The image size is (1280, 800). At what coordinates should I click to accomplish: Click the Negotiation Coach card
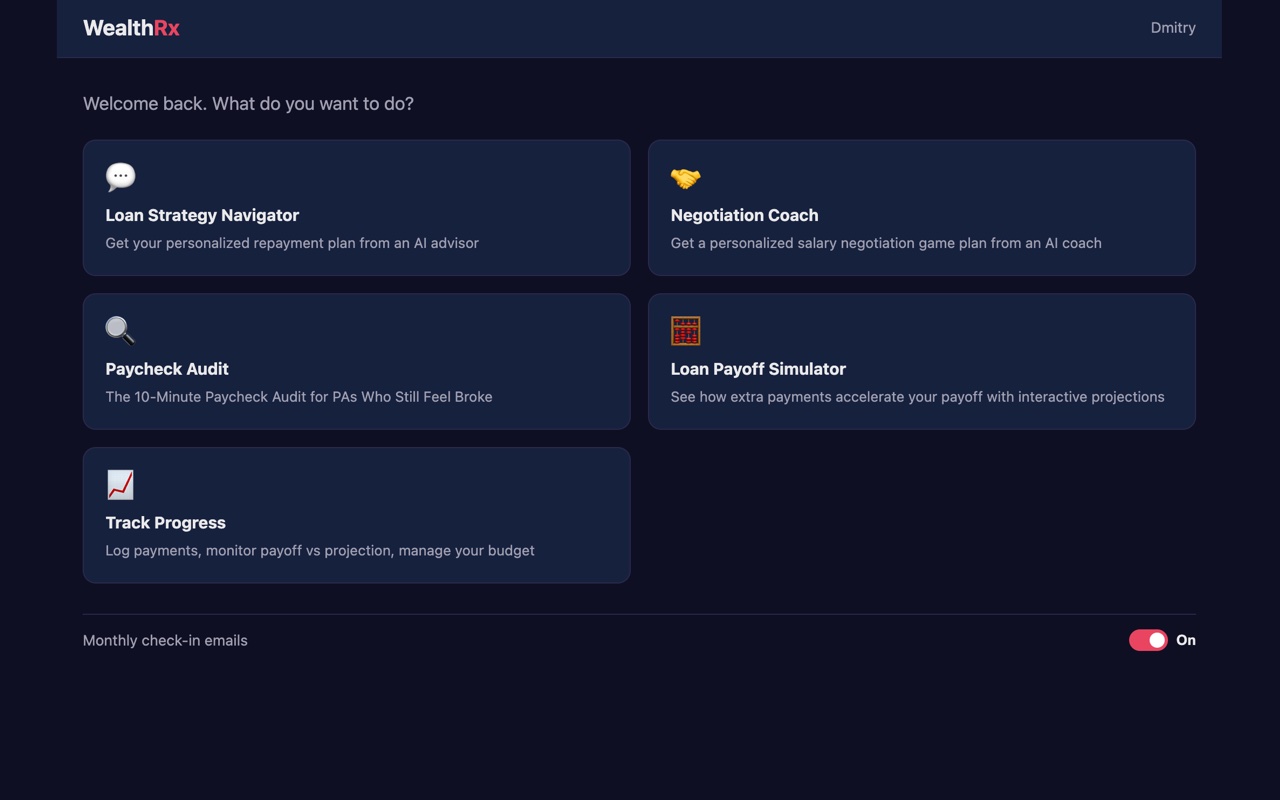[x=921, y=208]
